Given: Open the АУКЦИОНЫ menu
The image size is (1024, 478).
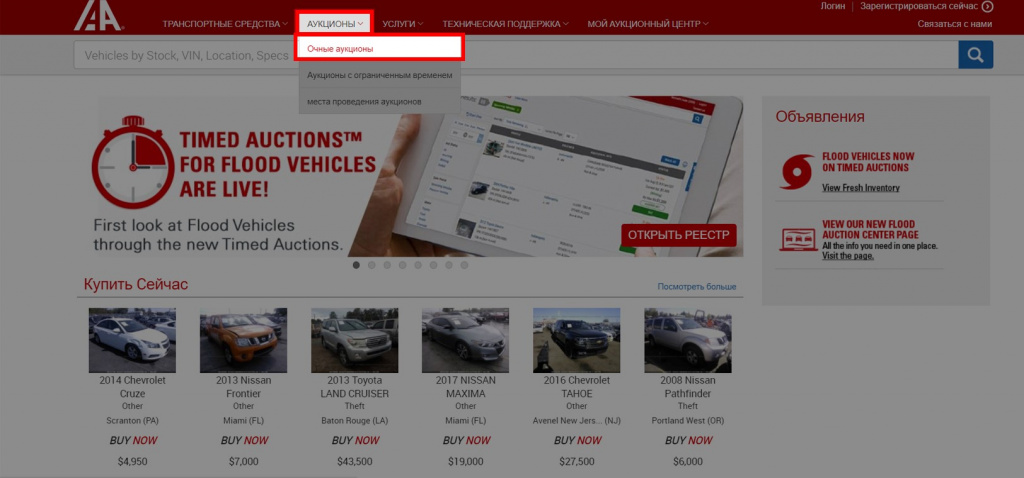Looking at the screenshot, I should click(x=334, y=24).
